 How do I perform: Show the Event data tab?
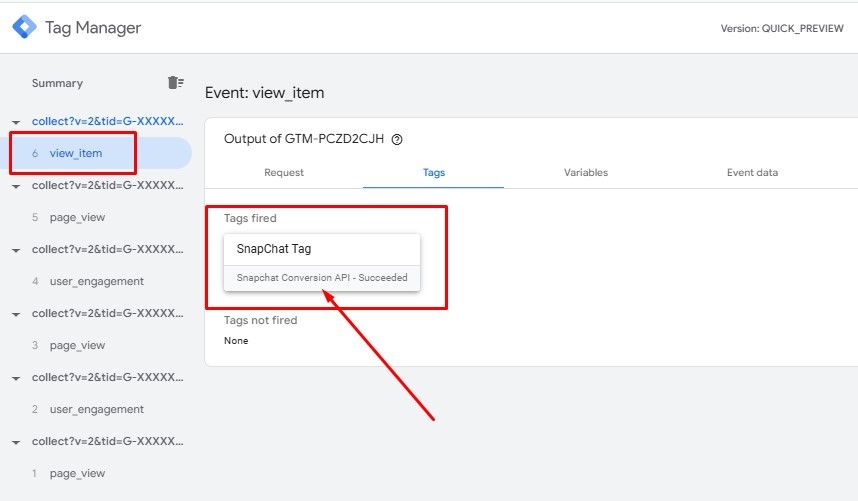(x=752, y=172)
